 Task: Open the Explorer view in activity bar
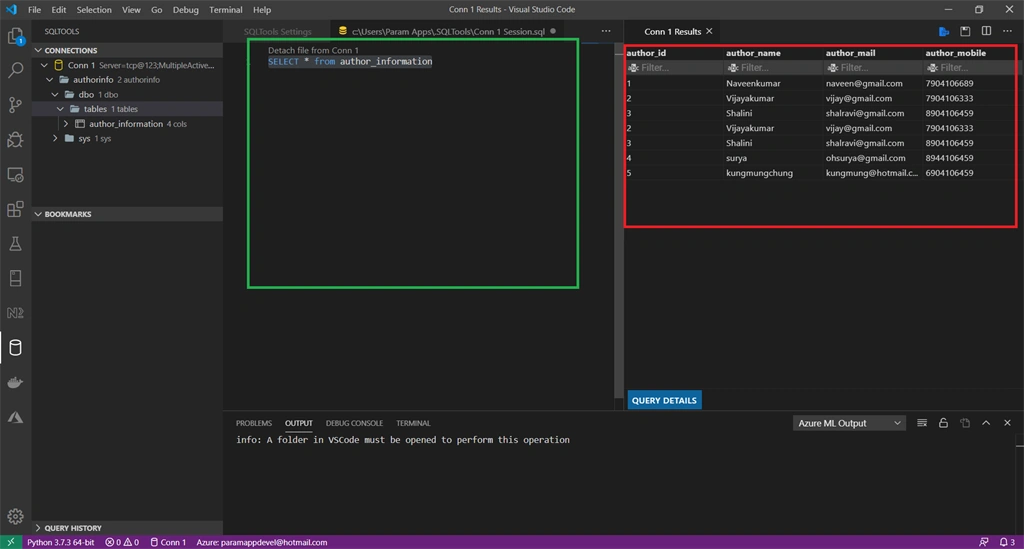(x=15, y=36)
